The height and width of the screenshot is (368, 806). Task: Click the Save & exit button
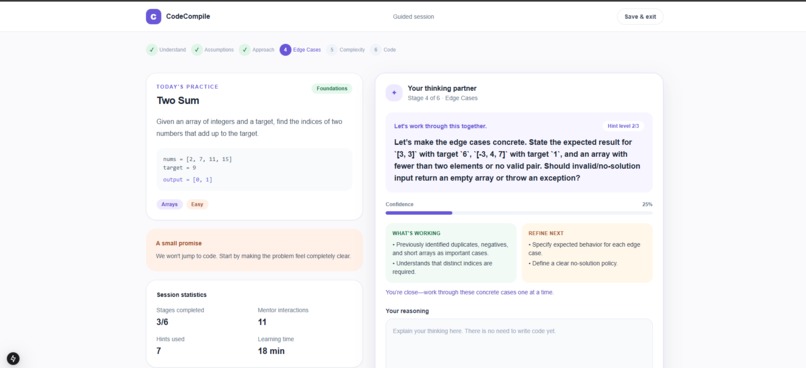point(640,16)
